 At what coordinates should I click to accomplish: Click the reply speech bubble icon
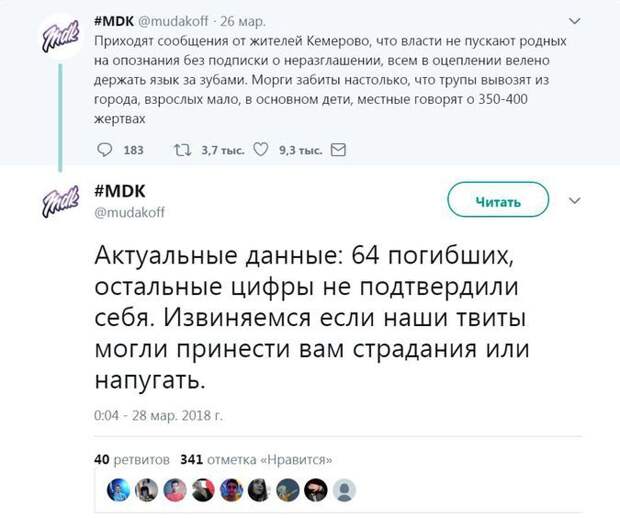pos(106,149)
